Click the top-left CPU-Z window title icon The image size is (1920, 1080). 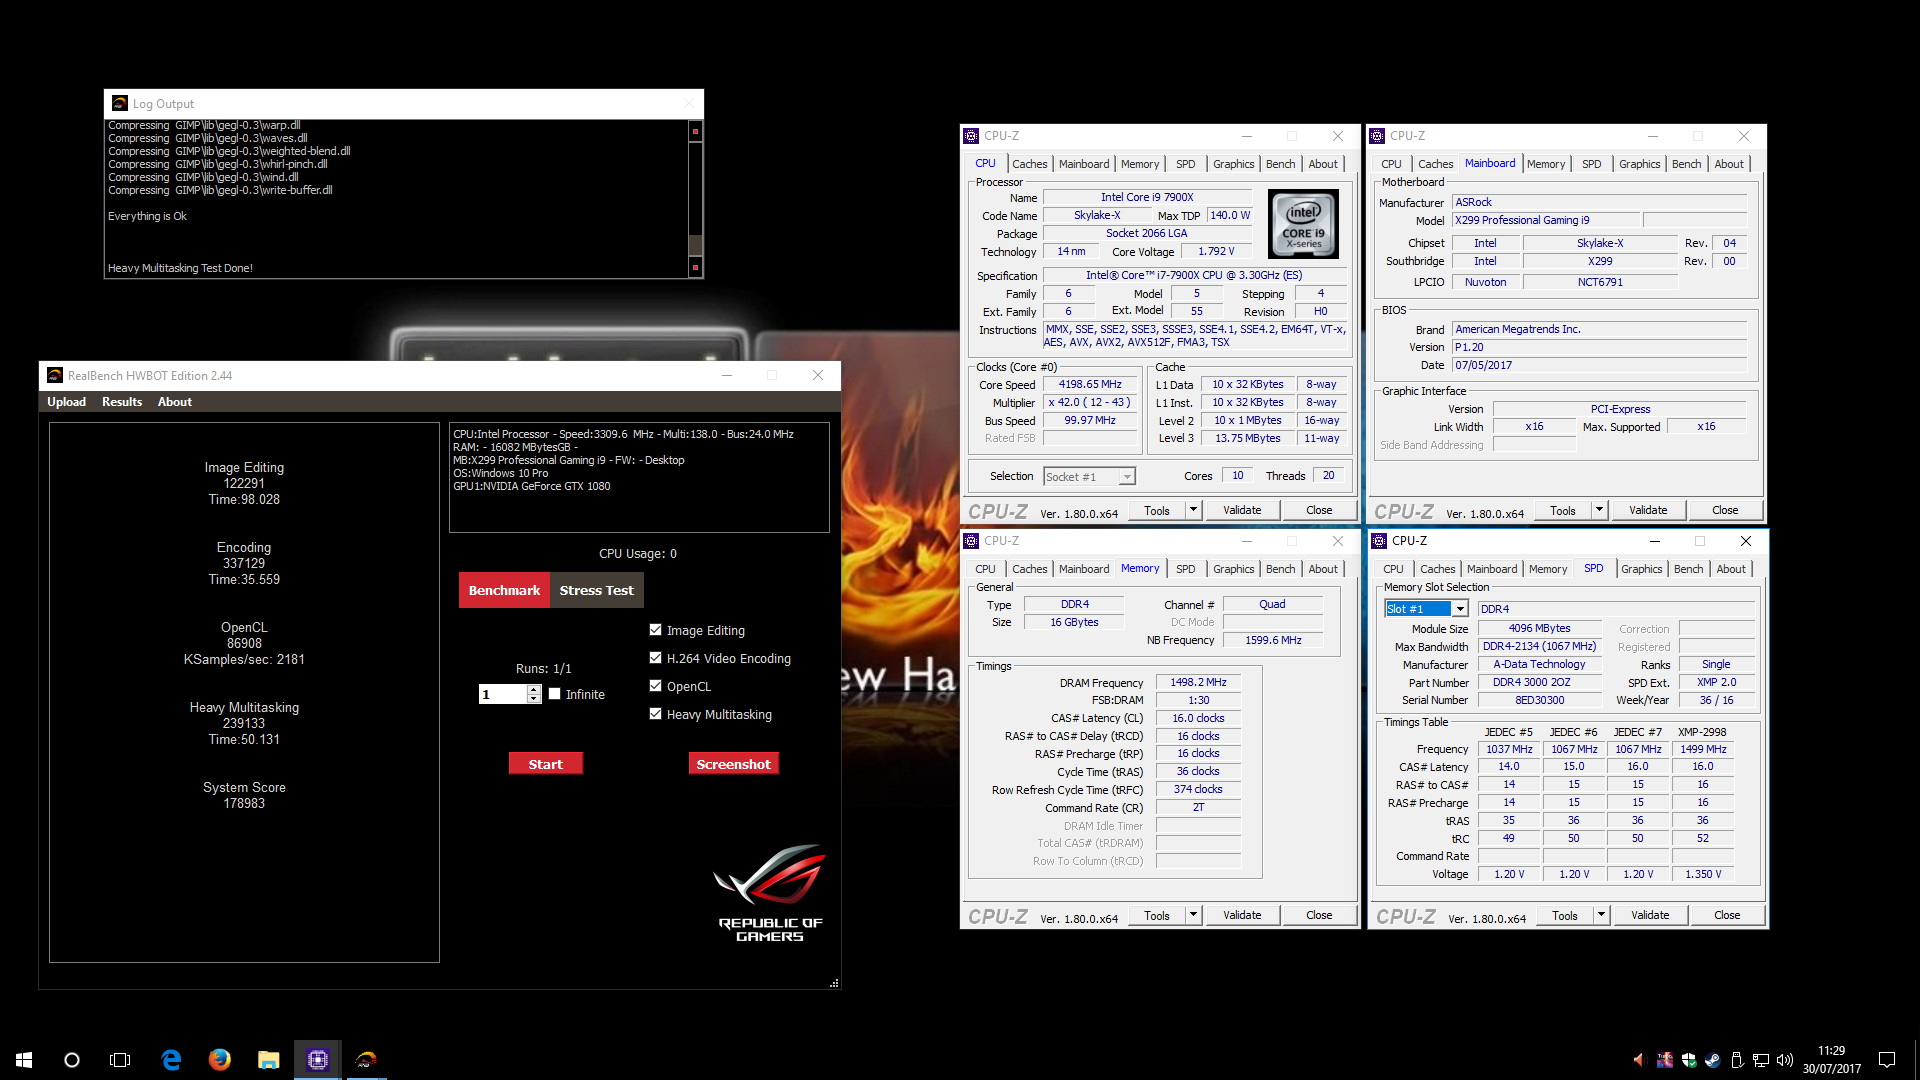click(971, 136)
